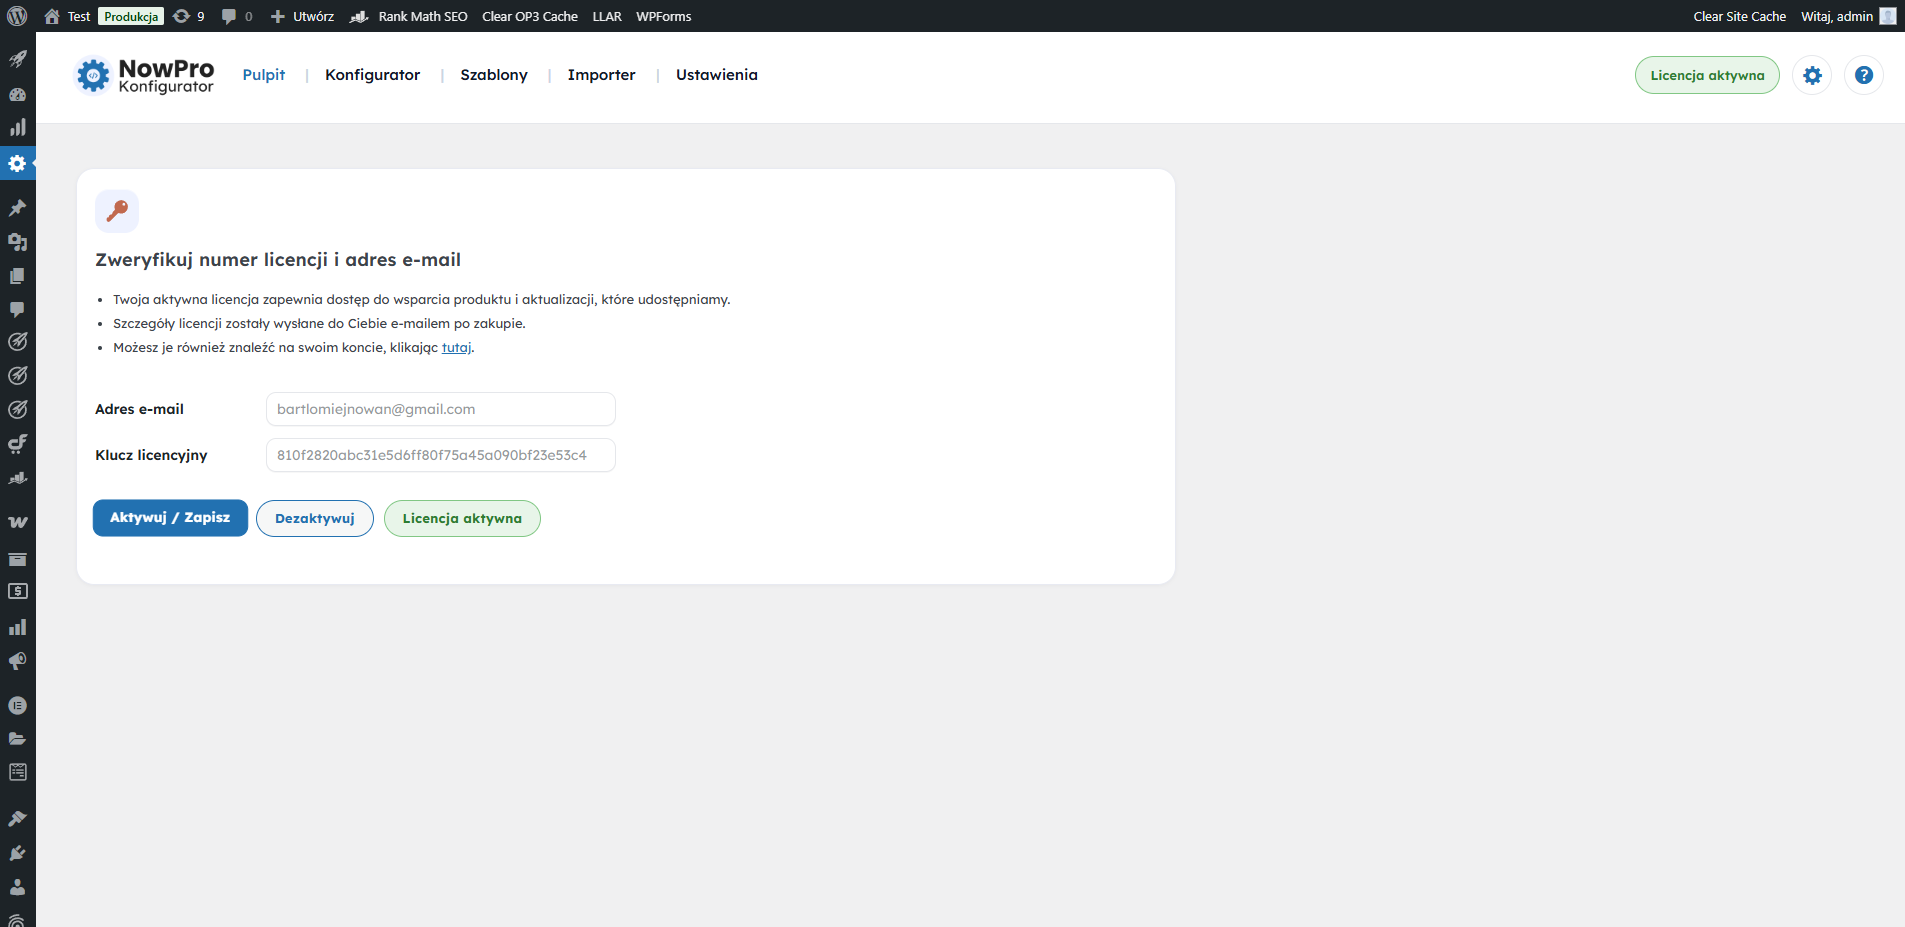Open the Szablony tab
This screenshot has width=1905, height=927.
click(x=493, y=75)
